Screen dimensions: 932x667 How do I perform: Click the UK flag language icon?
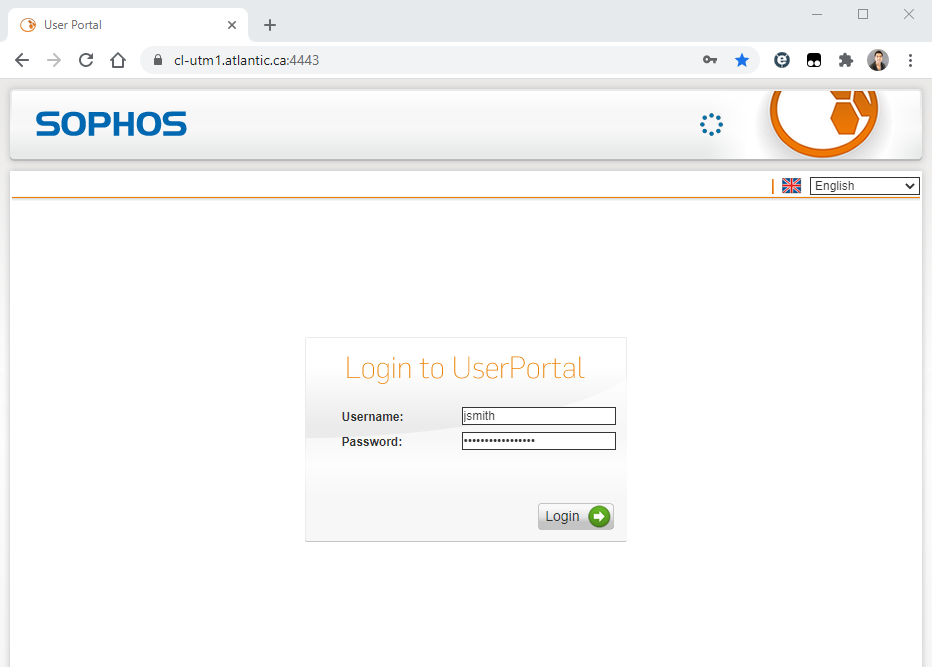[791, 186]
